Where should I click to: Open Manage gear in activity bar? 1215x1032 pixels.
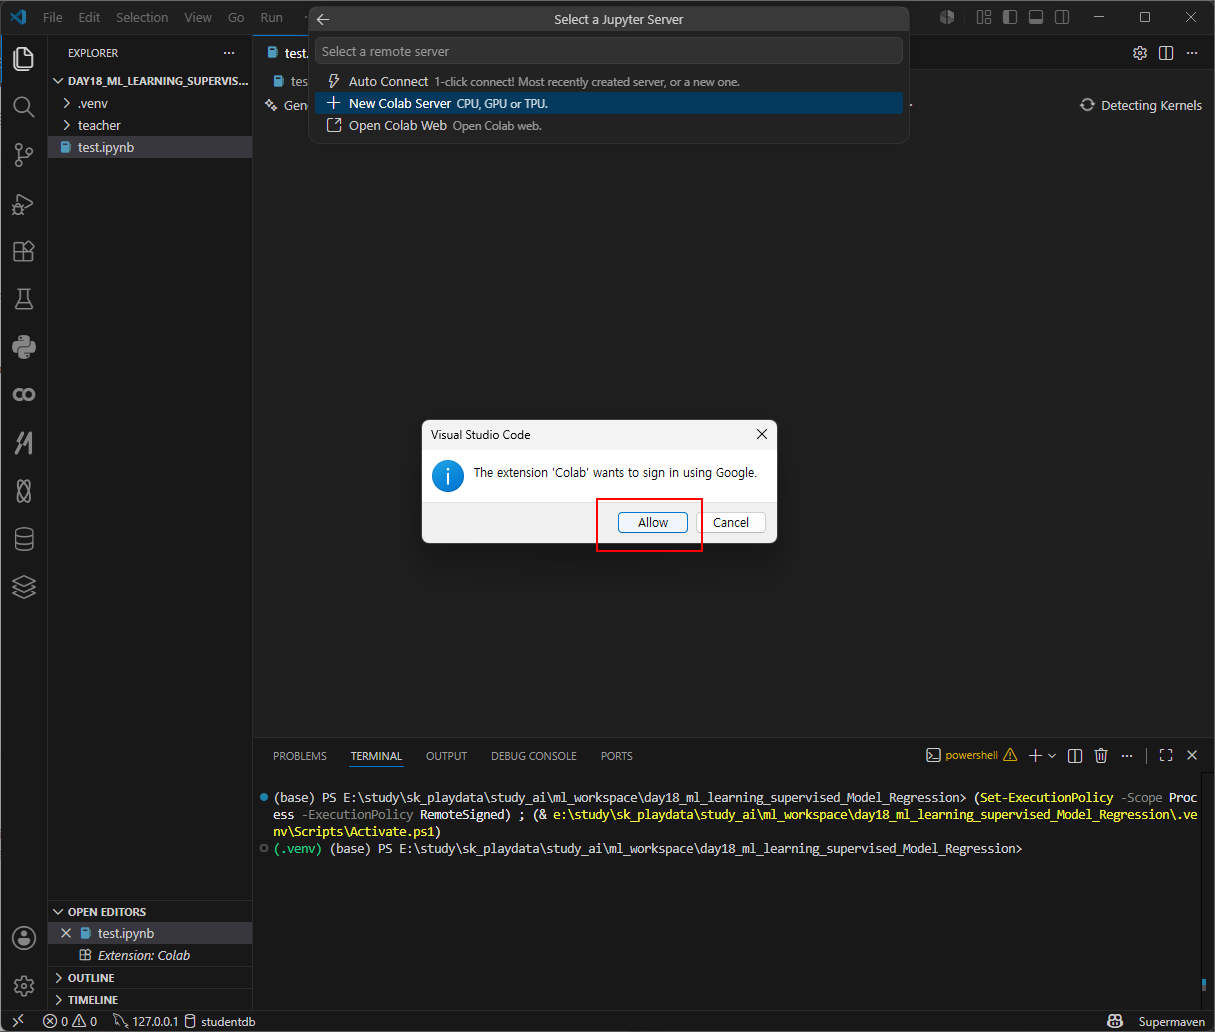coord(24,985)
